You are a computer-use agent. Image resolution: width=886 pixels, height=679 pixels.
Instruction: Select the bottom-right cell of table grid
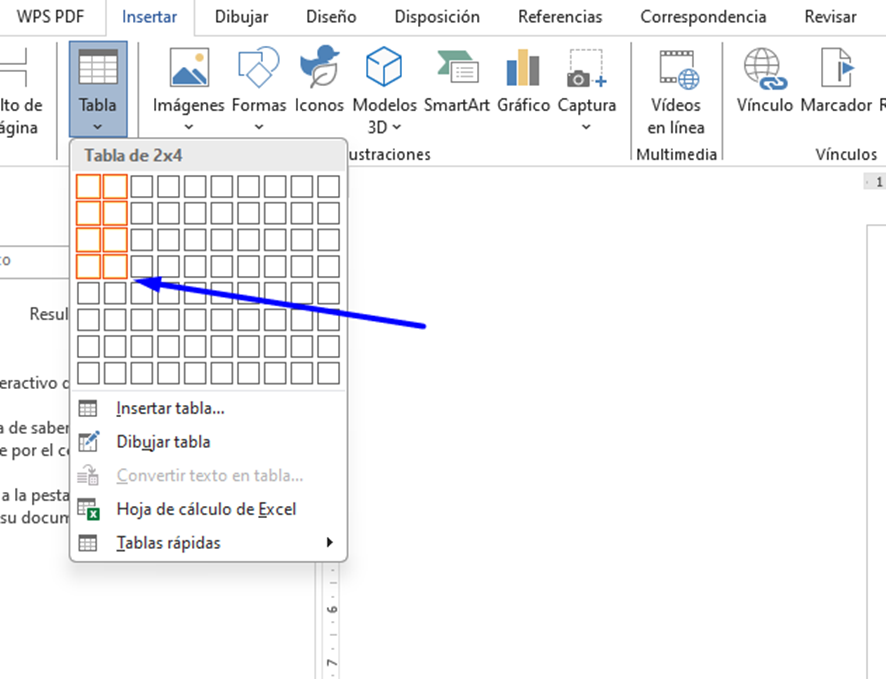[328, 373]
